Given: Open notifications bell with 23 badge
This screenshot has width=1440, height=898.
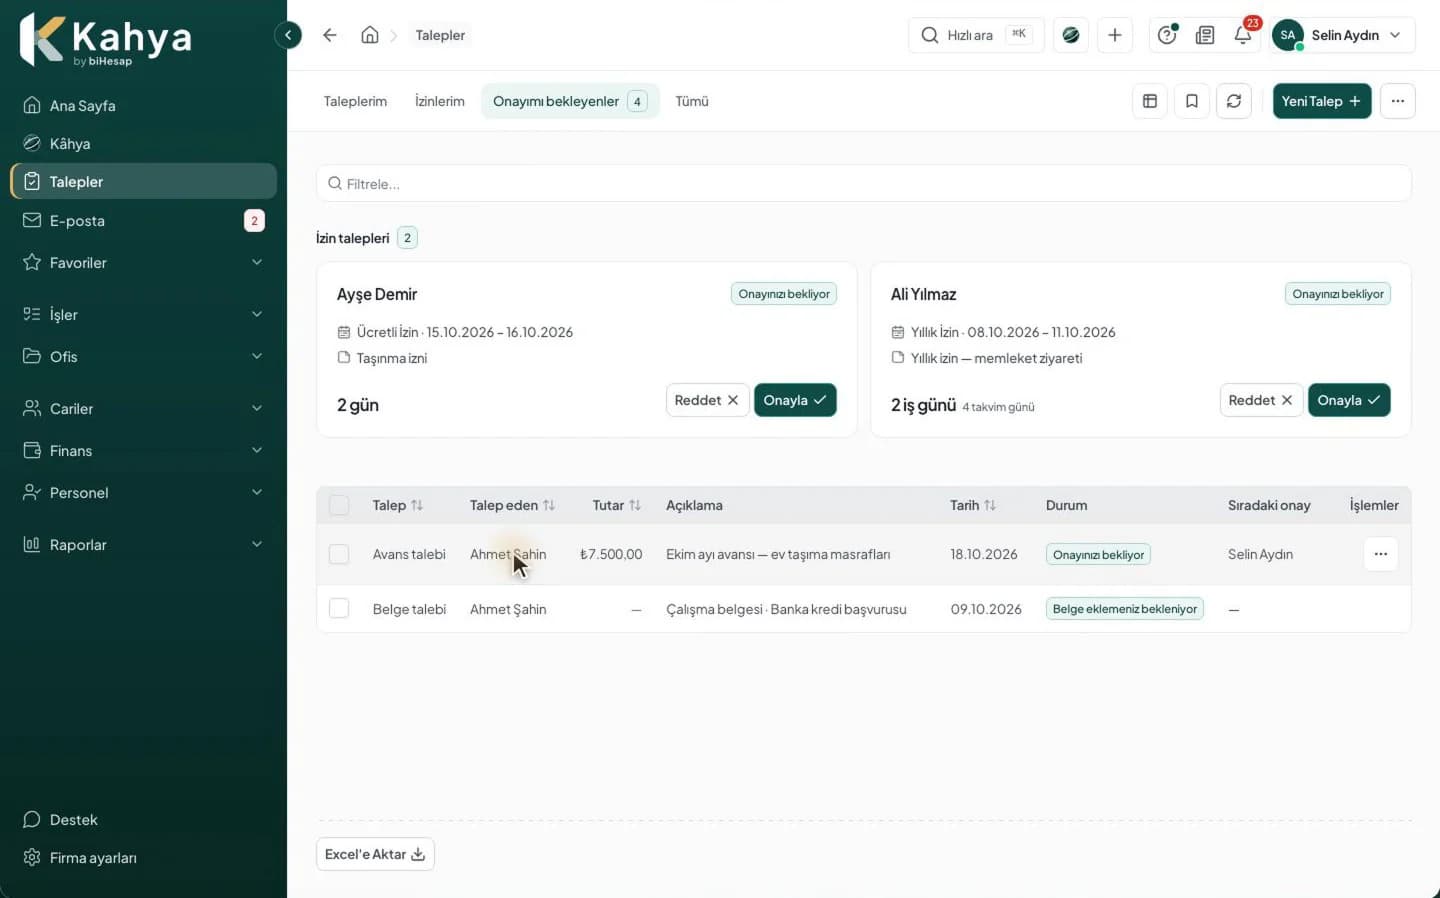Looking at the screenshot, I should (1243, 35).
